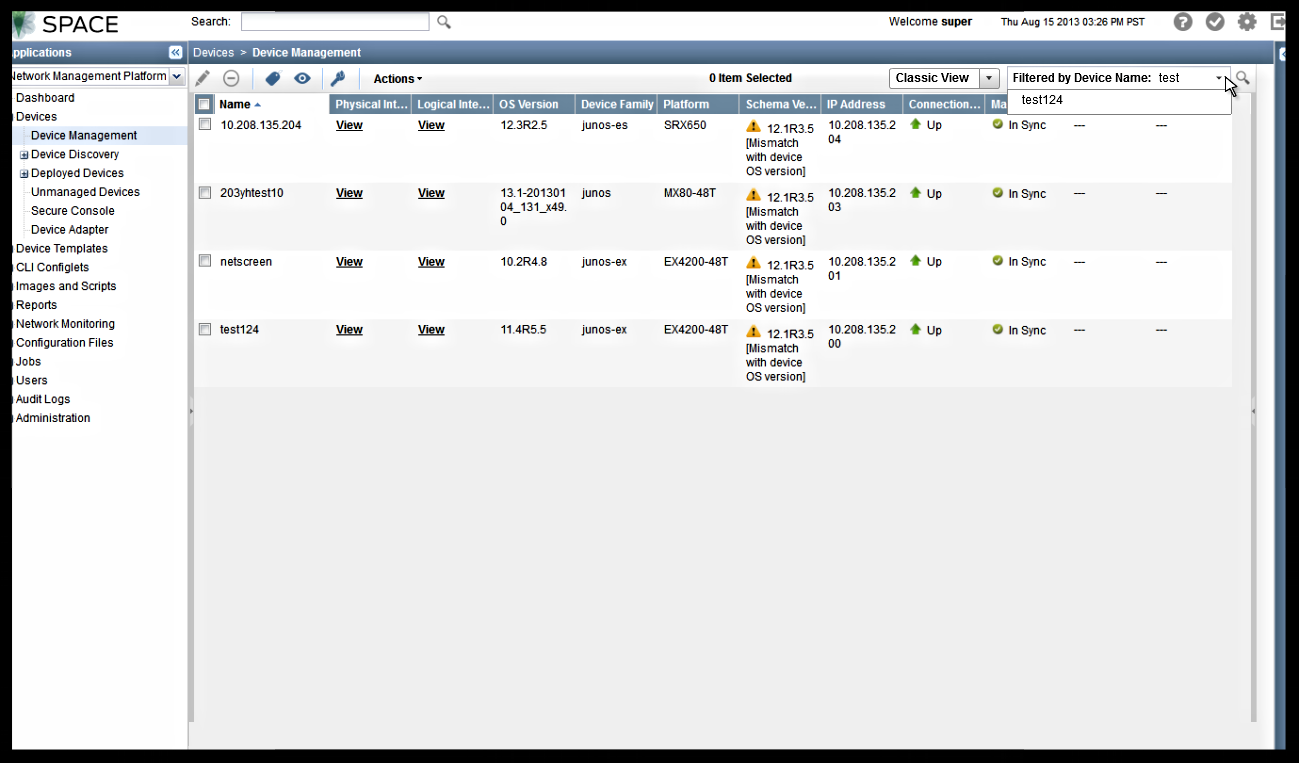Viewport: 1299px width, 763px height.
Task: Click the delete minus circle icon
Action: point(231,78)
